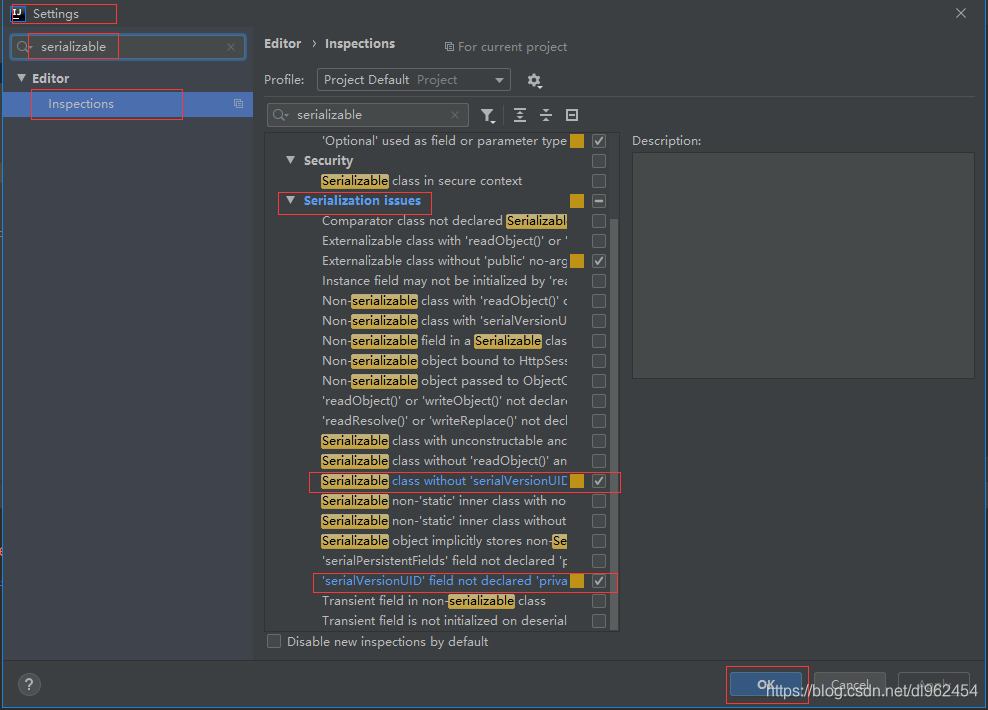Click the Apply button
Viewport: 988px width, 710px height.
pyautogui.click(x=933, y=685)
